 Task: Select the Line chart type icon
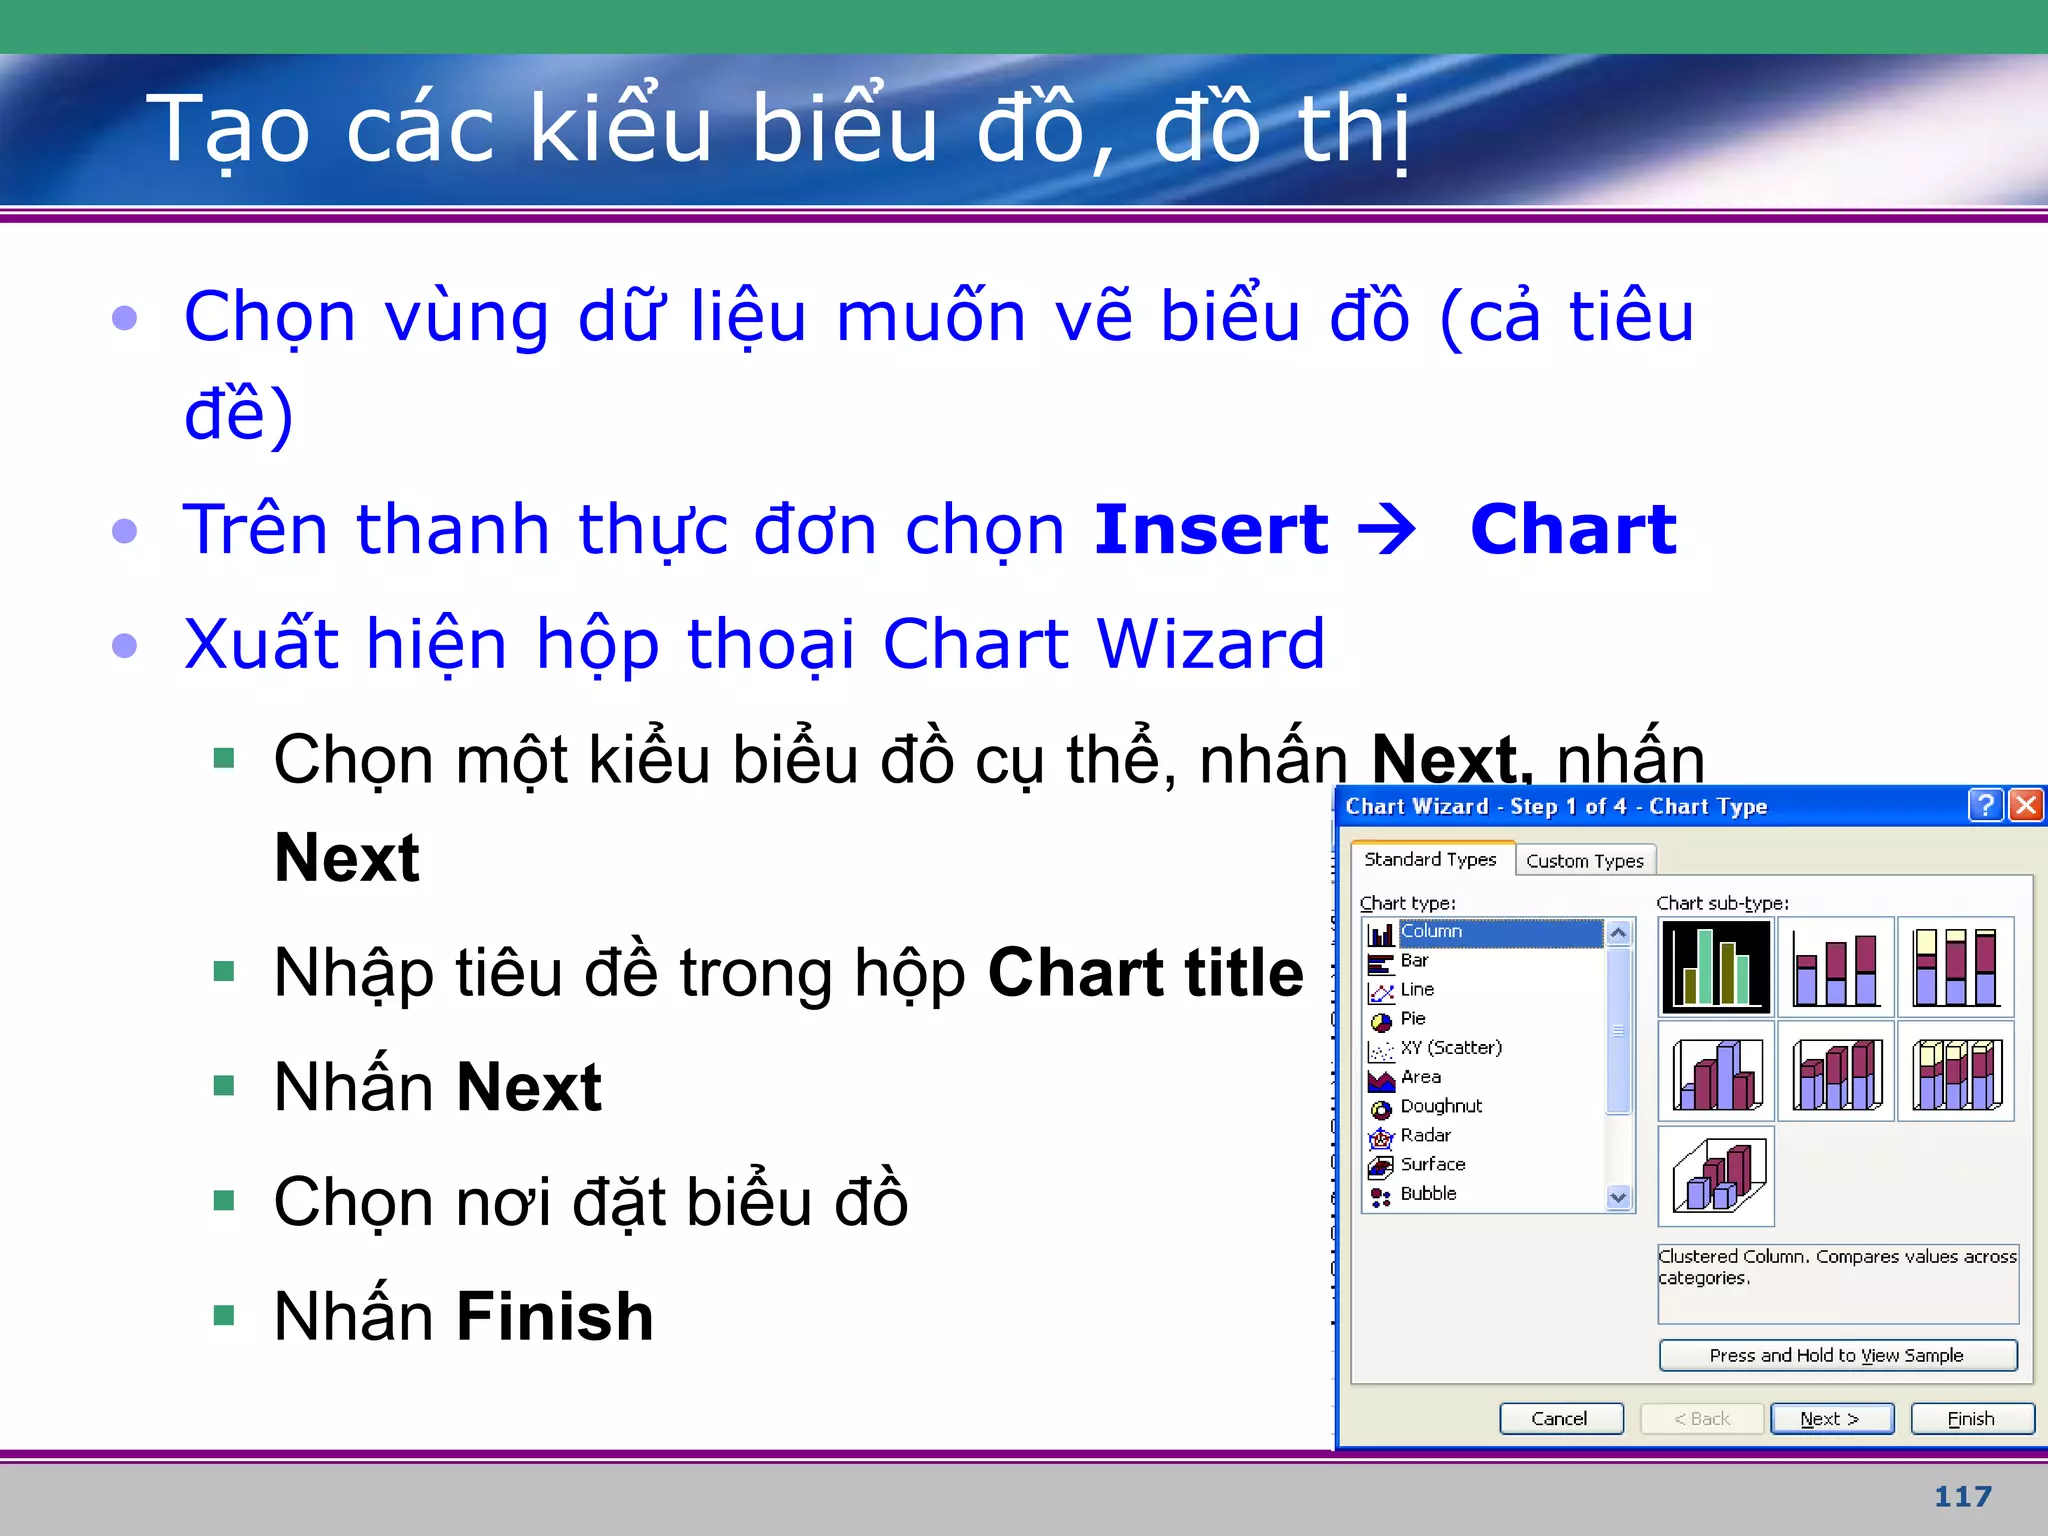click(1381, 992)
